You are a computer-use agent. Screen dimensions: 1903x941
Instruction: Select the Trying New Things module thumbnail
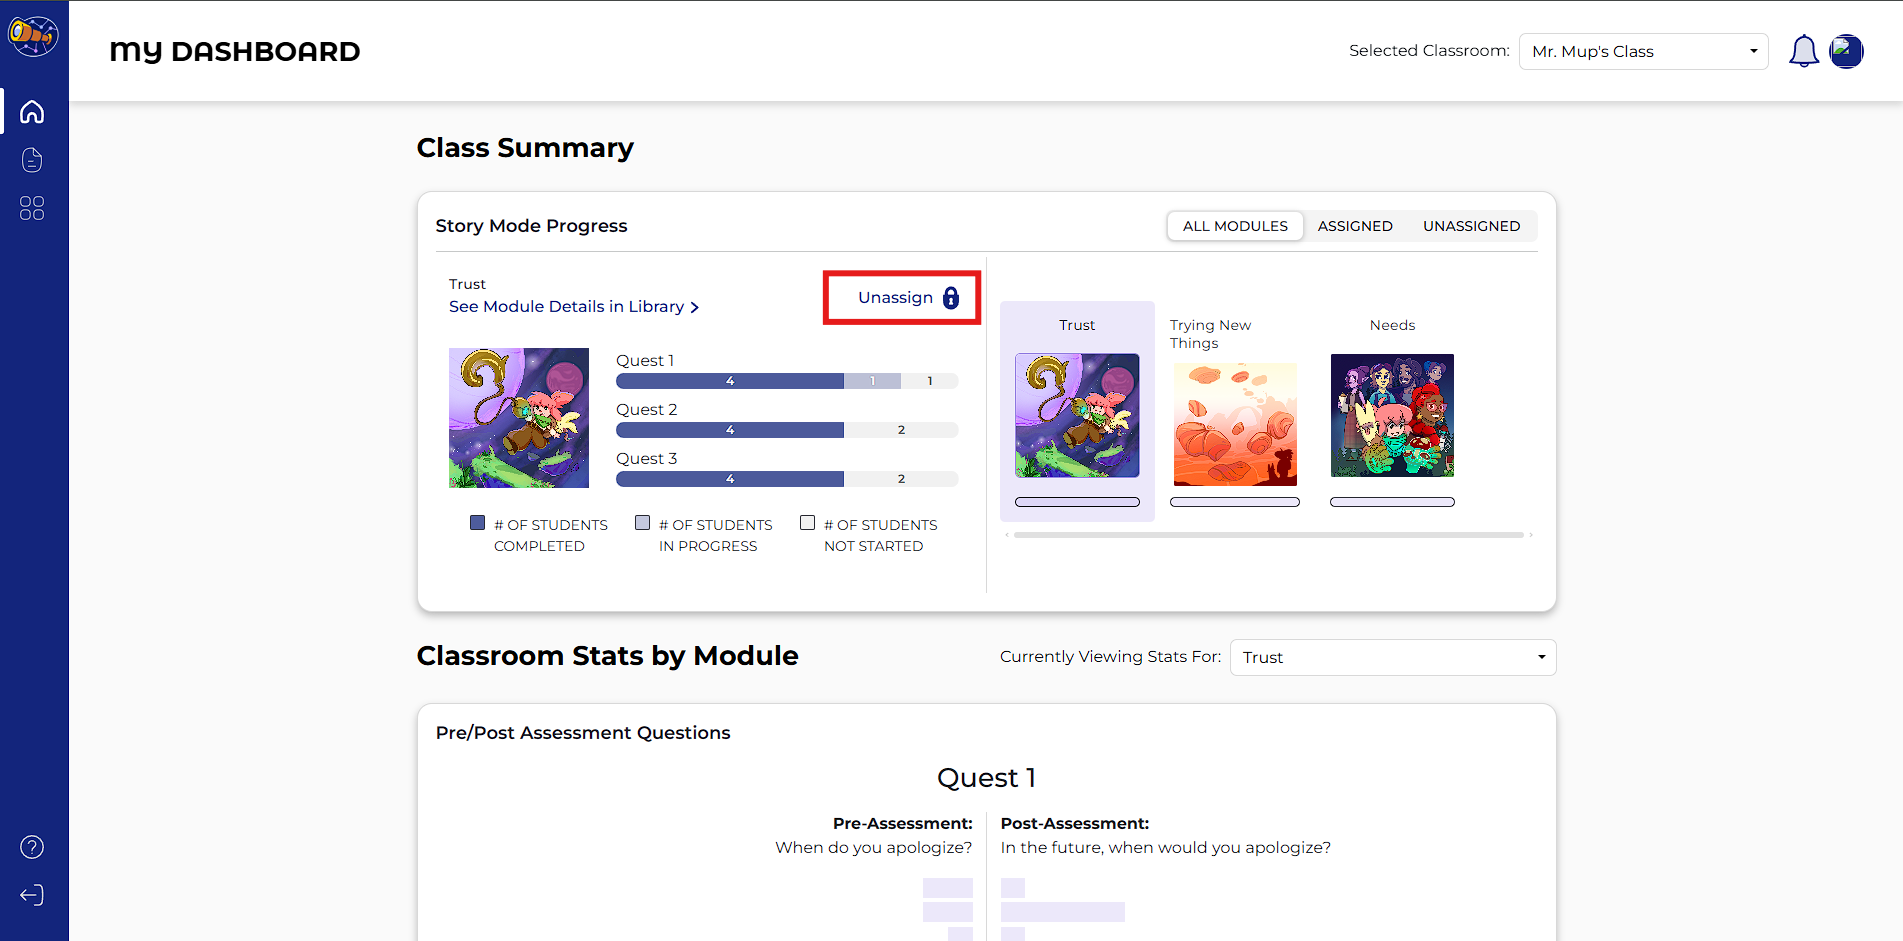click(x=1235, y=425)
